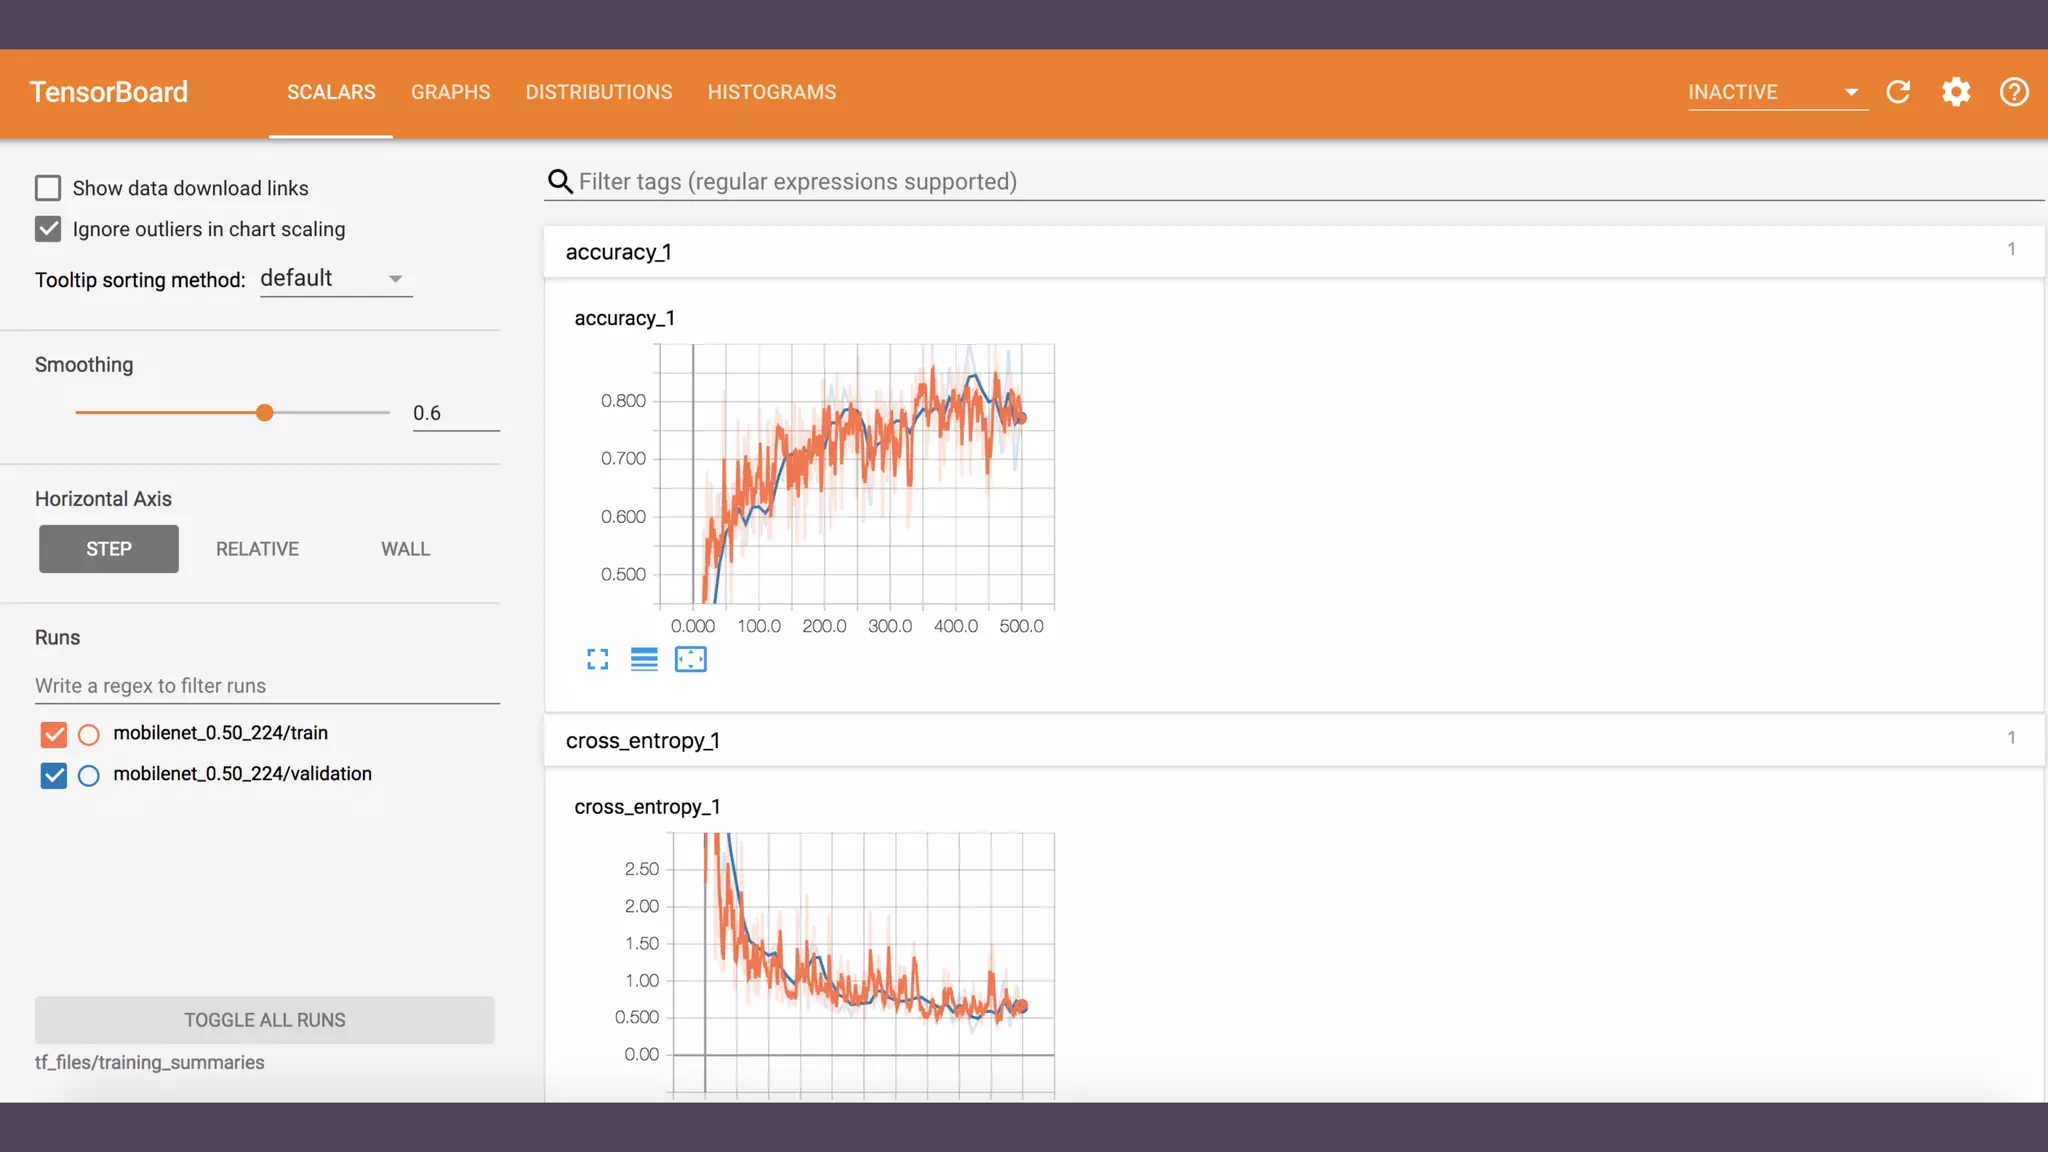Click the help question mark icon
This screenshot has height=1152, width=2048.
point(2014,92)
